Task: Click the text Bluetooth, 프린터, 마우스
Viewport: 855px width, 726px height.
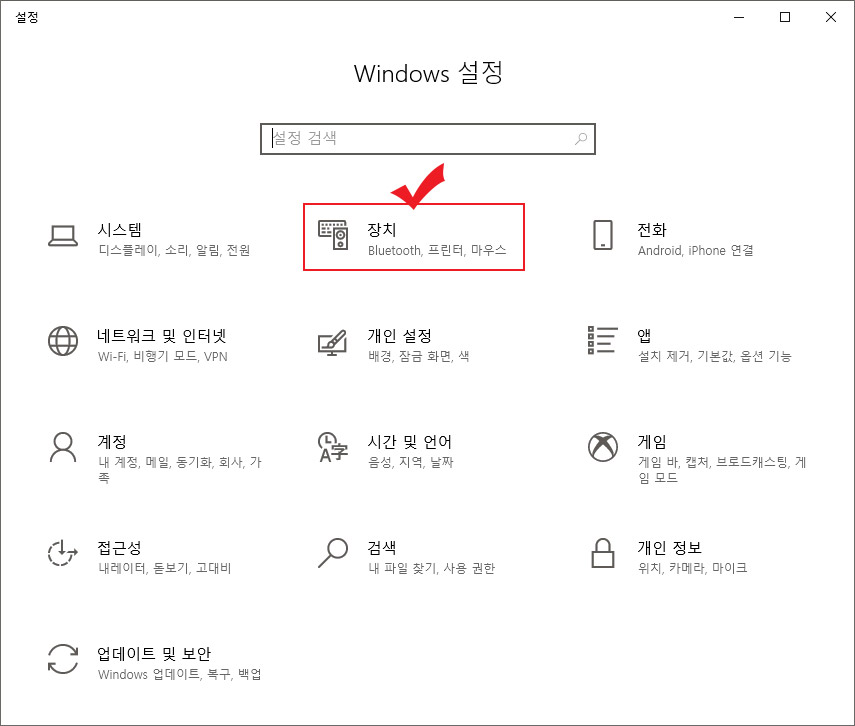Action: [437, 250]
